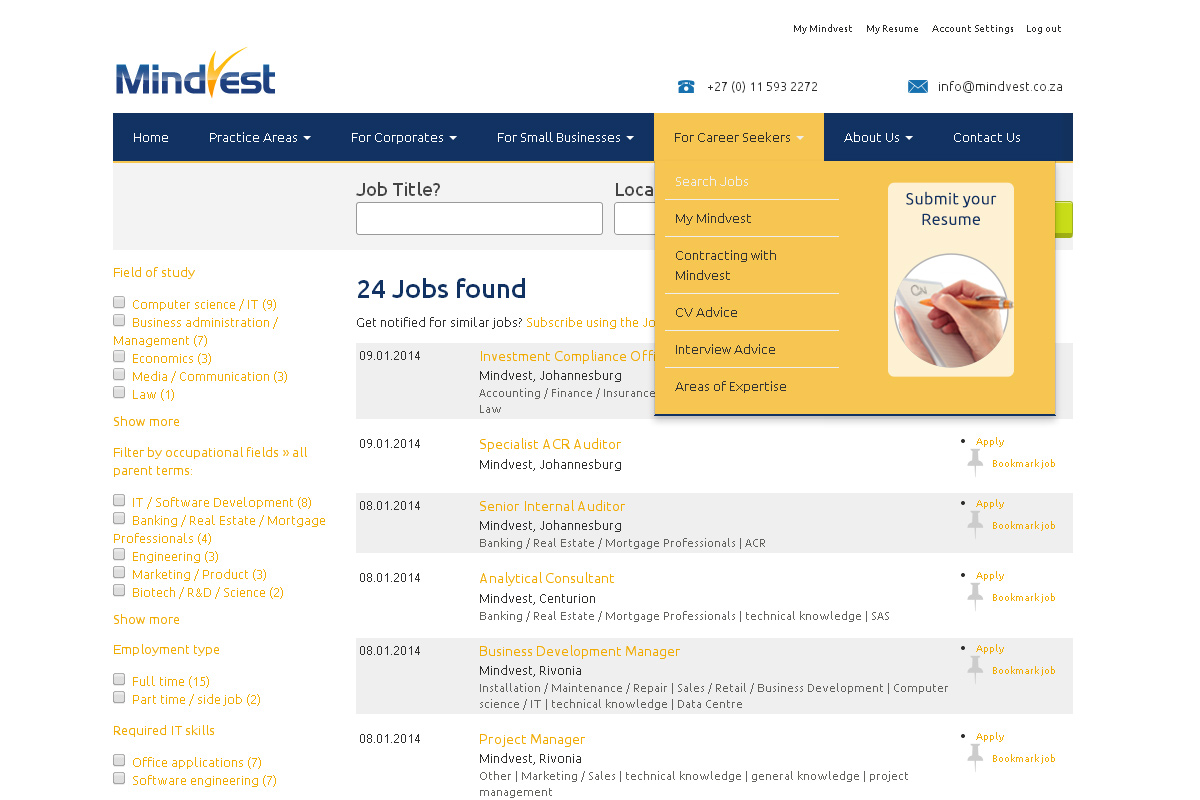Tick the Full time employment checkbox
This screenshot has width=1200, height=800.
point(120,680)
